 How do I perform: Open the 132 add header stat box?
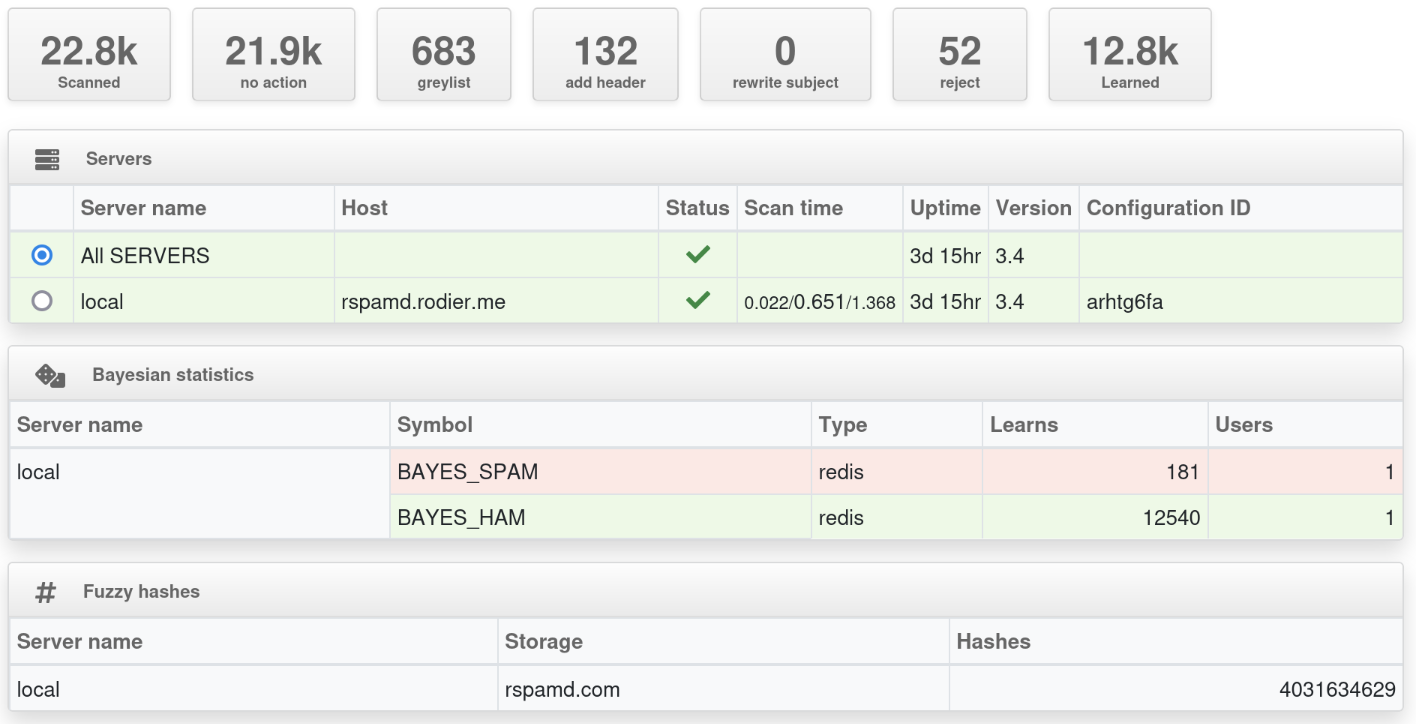point(605,55)
